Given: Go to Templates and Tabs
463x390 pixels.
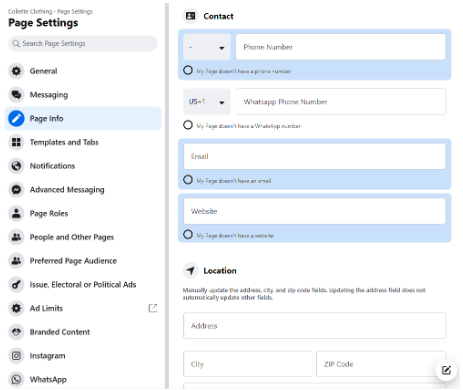Looking at the screenshot, I should tap(83, 142).
